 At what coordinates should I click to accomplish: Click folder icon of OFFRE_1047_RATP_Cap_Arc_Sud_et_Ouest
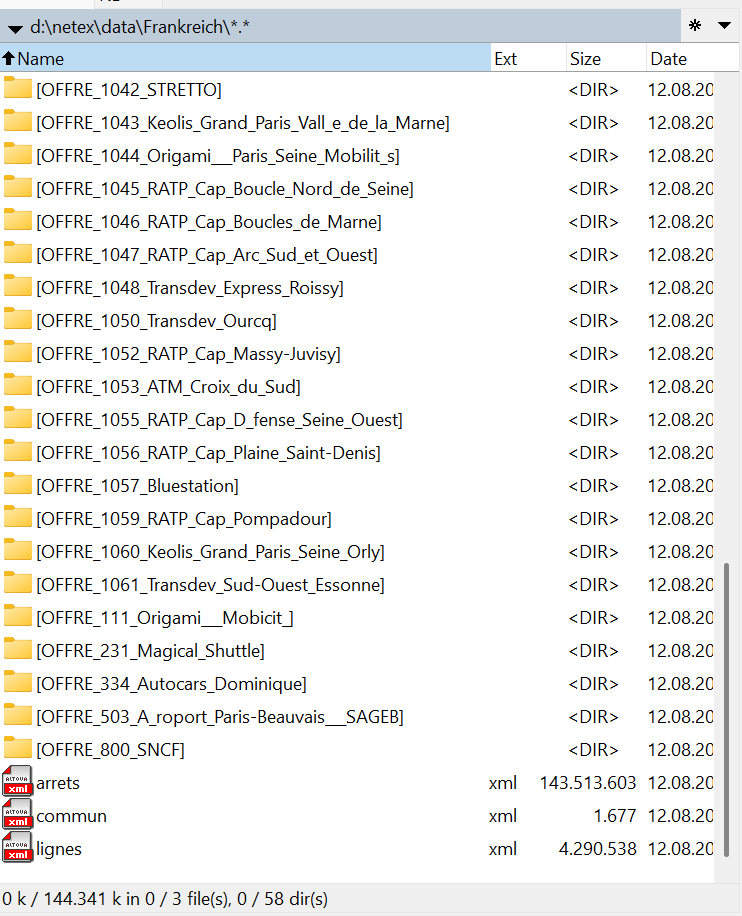[18, 253]
